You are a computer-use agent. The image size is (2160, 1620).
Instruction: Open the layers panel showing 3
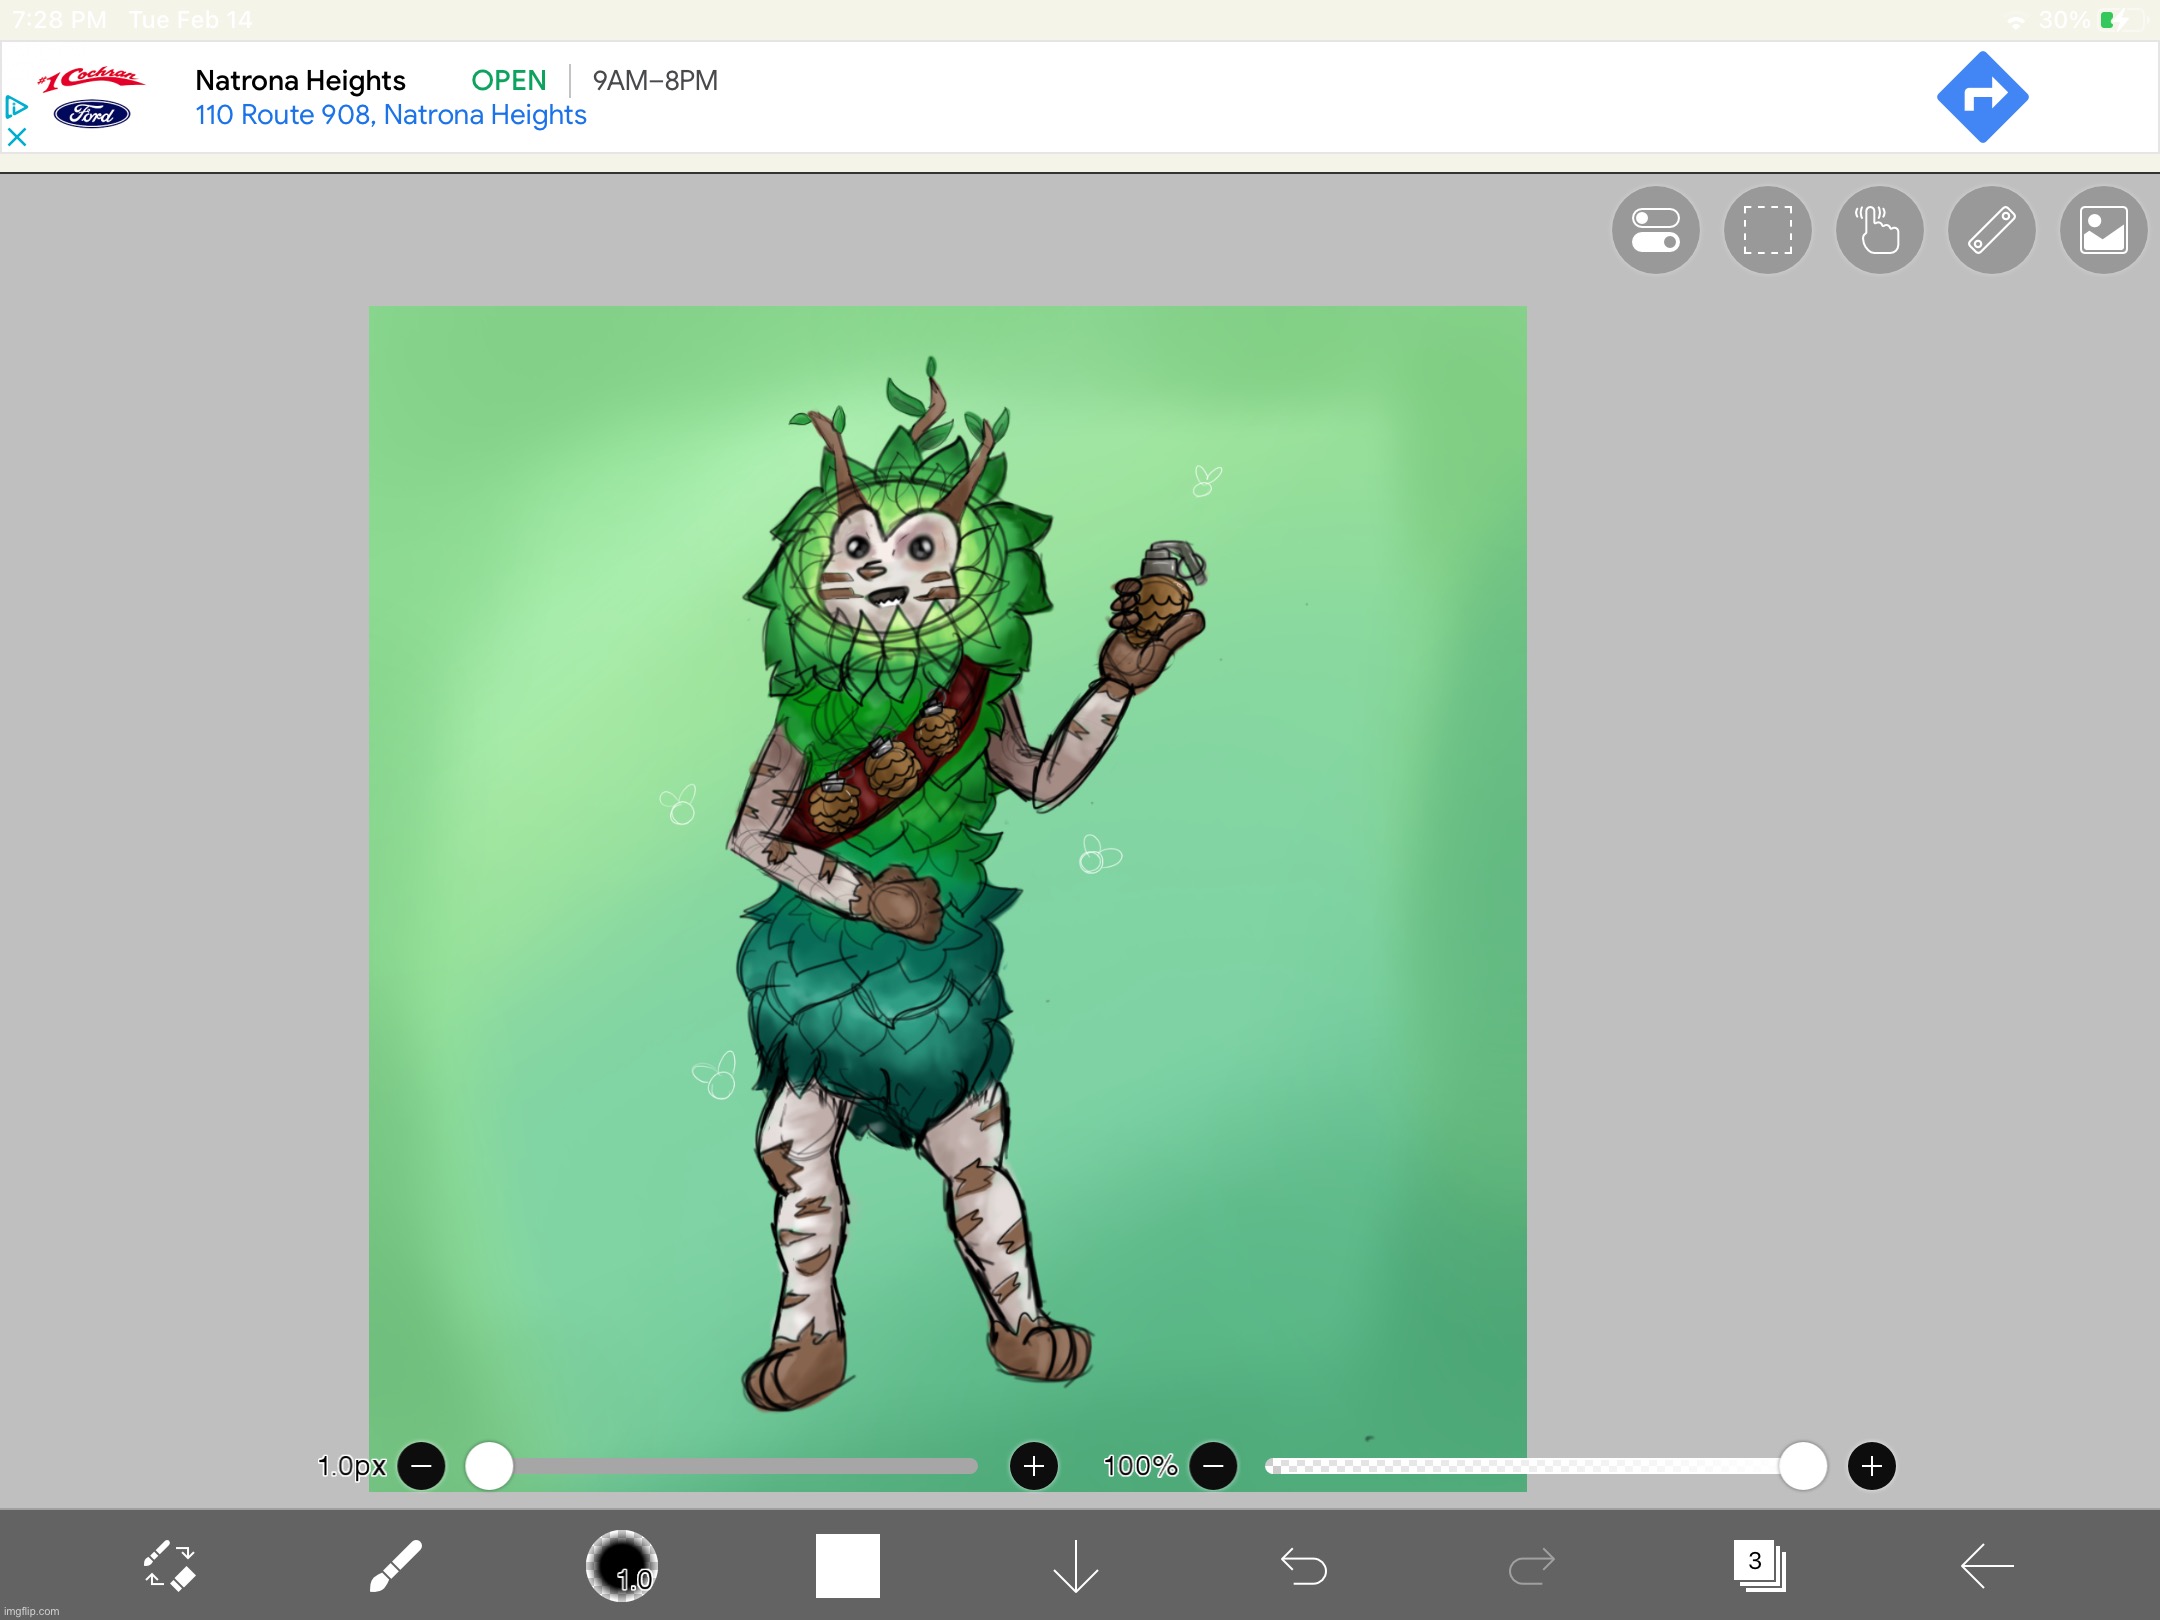click(x=1759, y=1566)
